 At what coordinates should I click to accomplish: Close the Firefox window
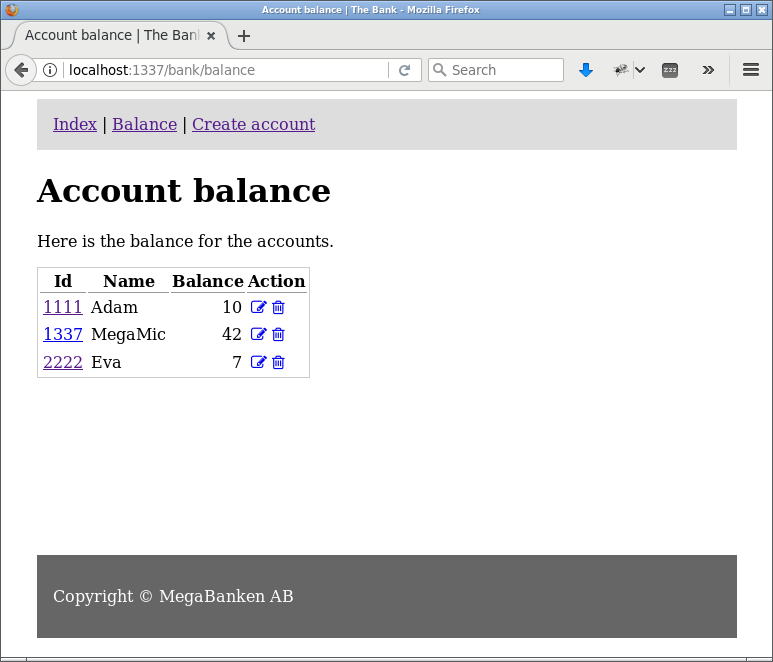click(x=762, y=10)
